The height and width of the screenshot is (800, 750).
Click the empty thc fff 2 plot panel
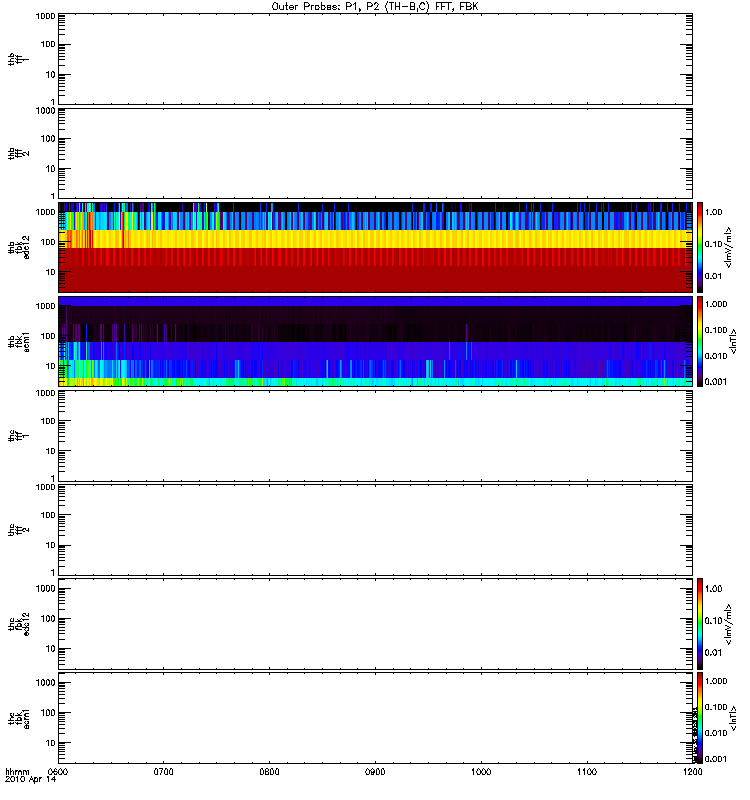coord(375,530)
